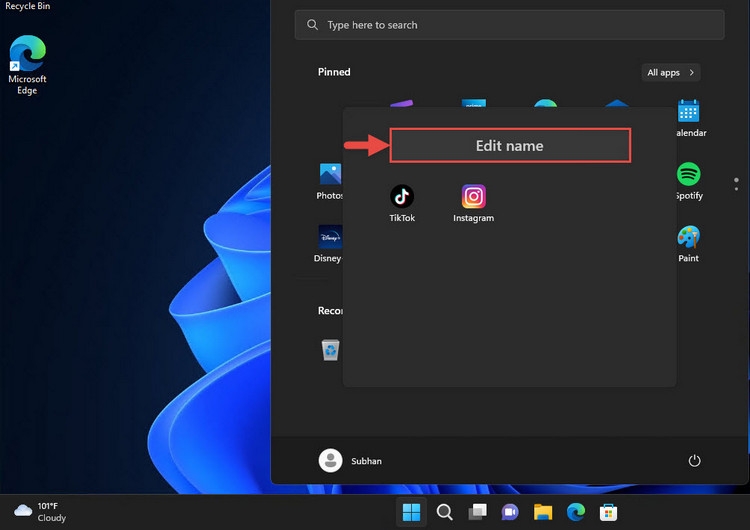Open the Photos pinned app

(x=330, y=181)
